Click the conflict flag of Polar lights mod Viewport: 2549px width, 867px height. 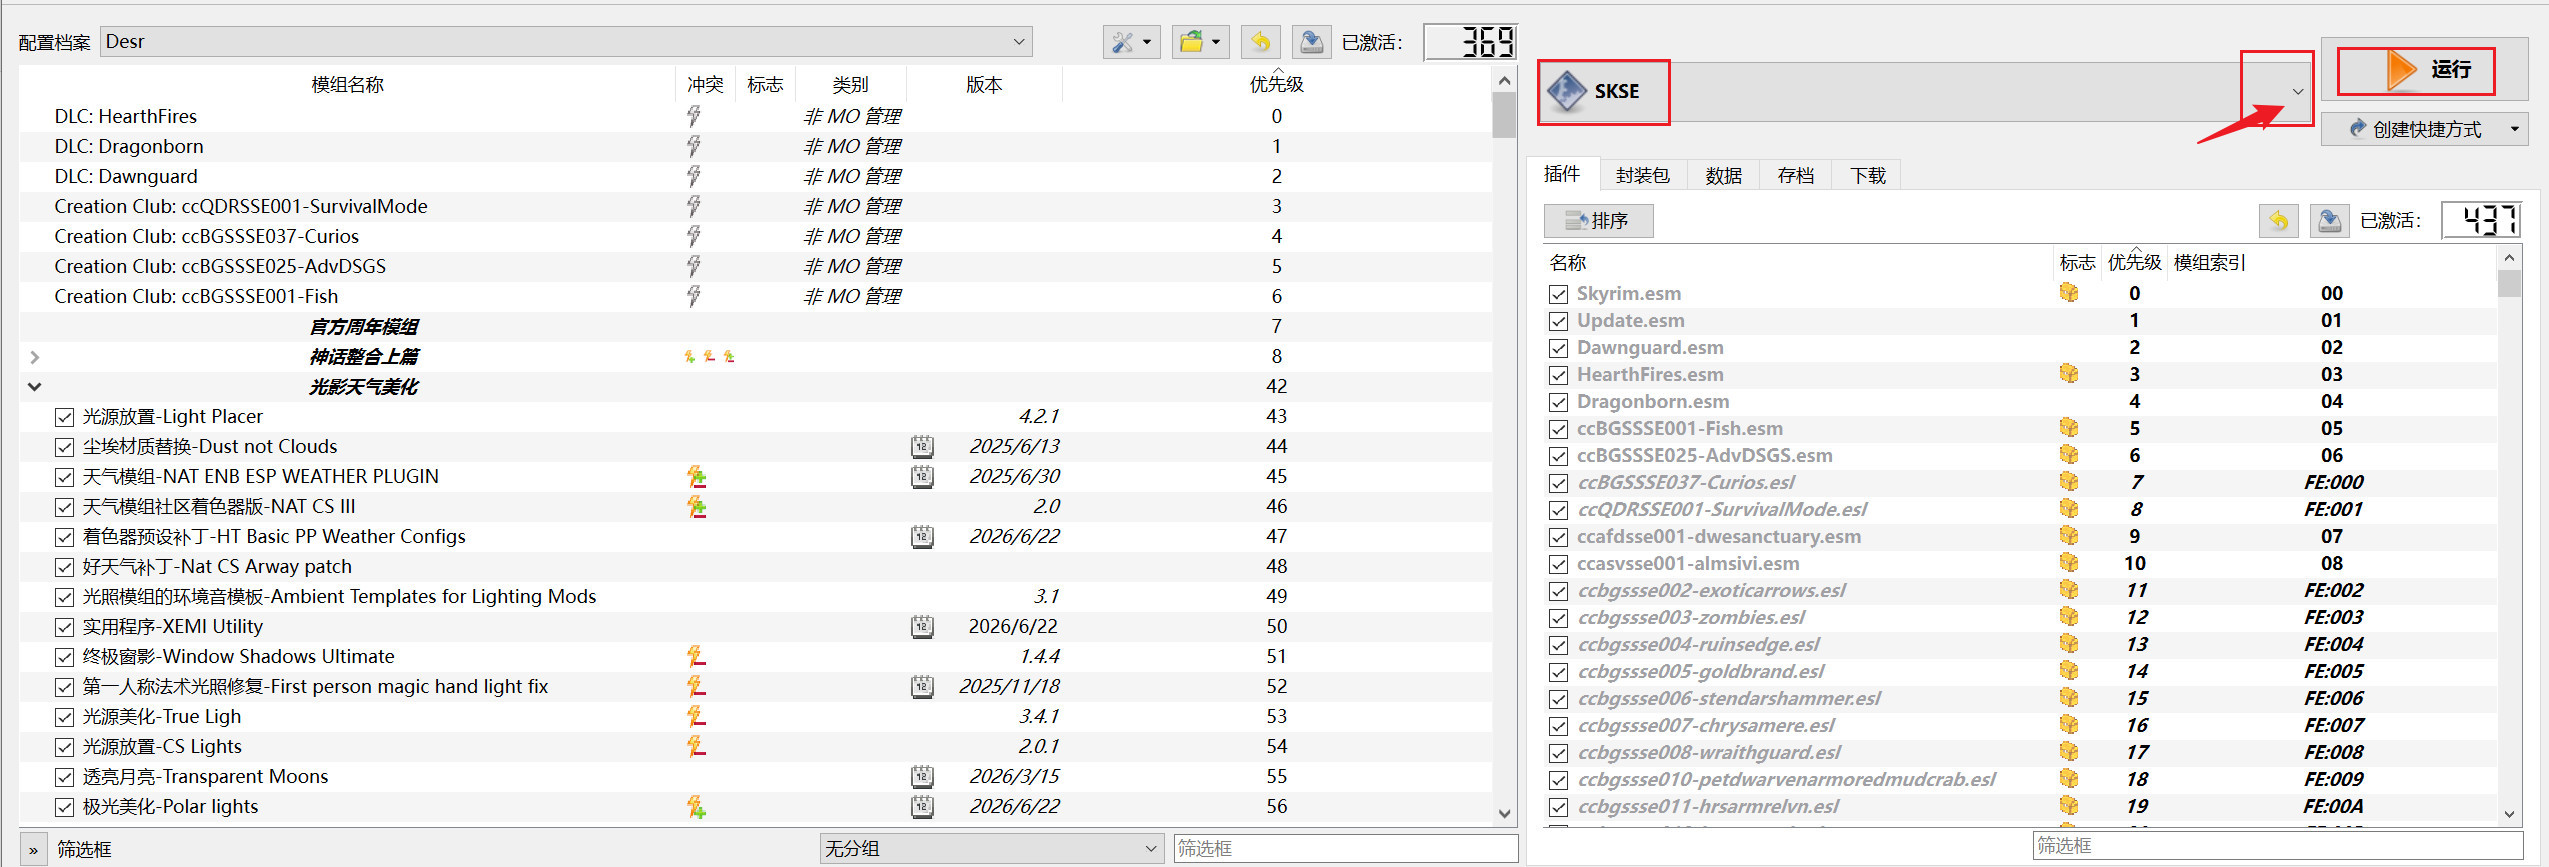point(696,807)
